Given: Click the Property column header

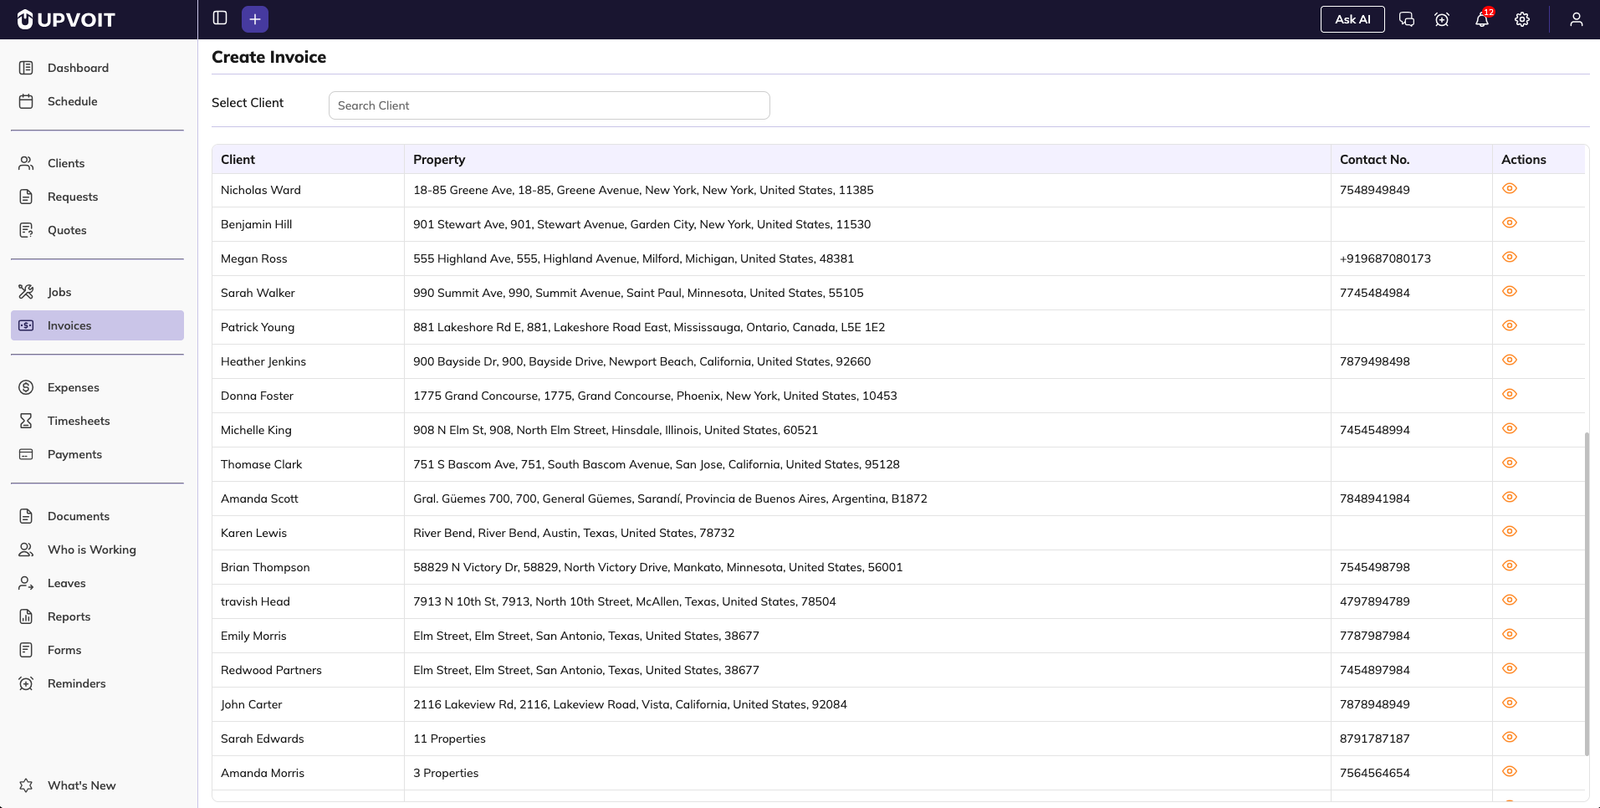Looking at the screenshot, I should [868, 159].
